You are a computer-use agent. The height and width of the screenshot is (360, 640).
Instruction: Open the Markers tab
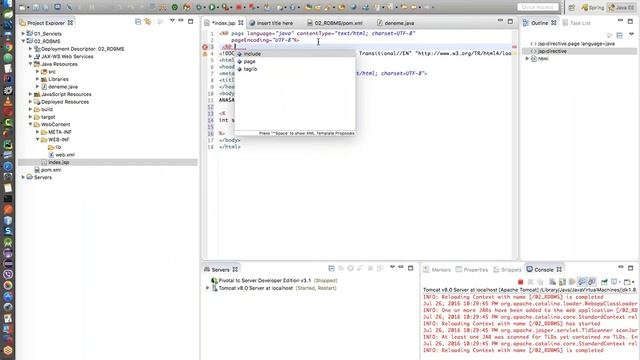tap(437, 270)
